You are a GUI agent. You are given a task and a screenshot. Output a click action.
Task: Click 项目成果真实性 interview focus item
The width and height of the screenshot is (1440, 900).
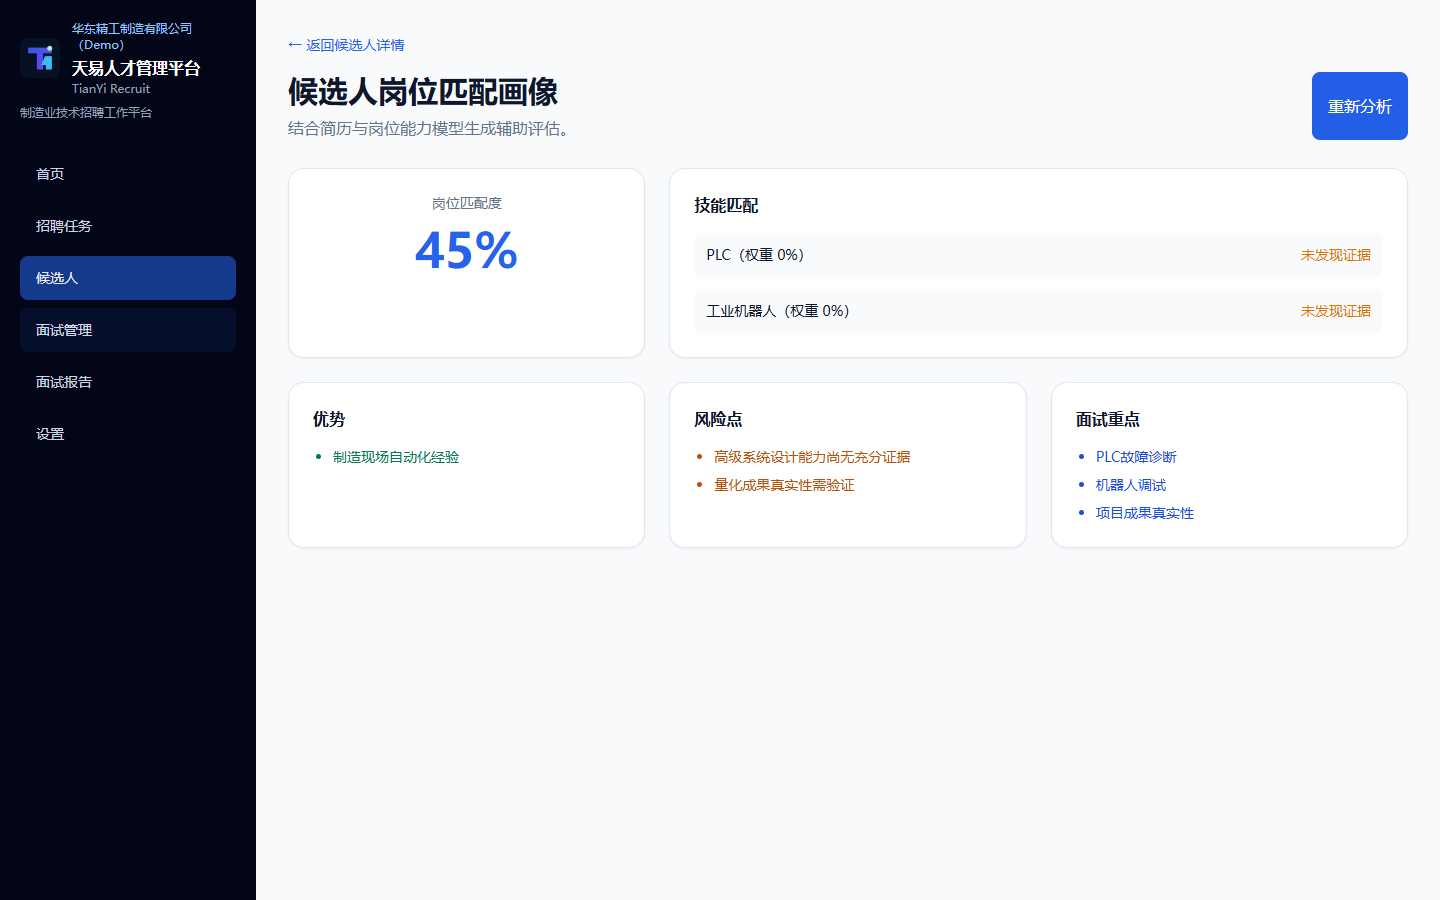click(x=1145, y=513)
